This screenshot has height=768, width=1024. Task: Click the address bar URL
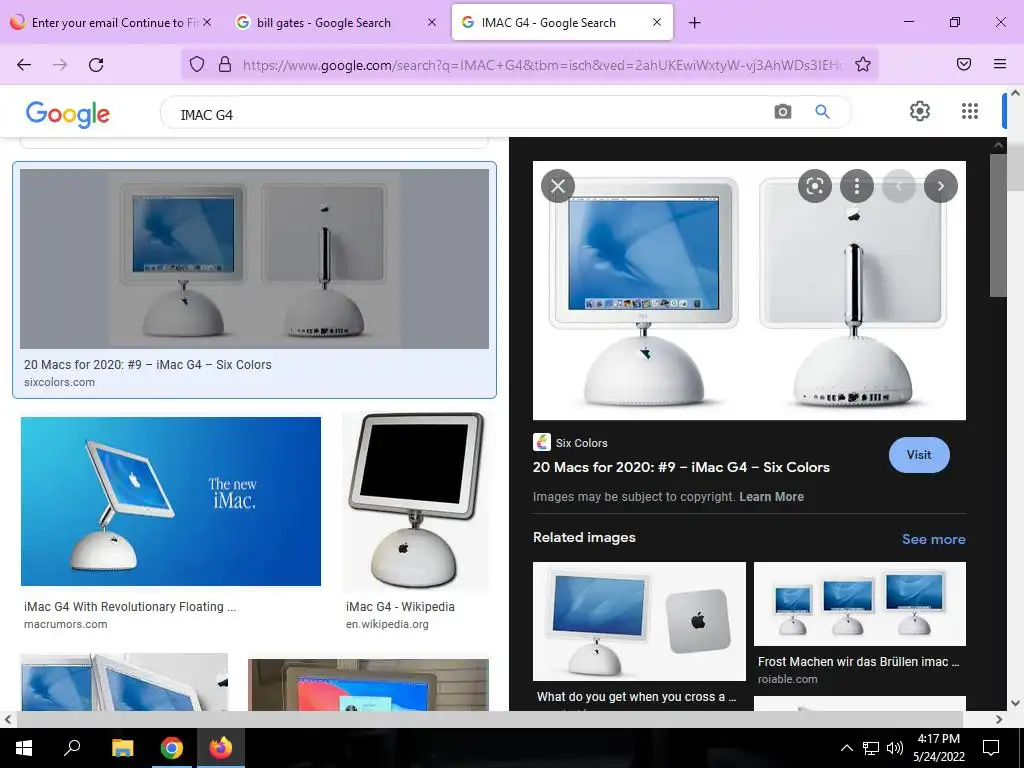pyautogui.click(x=543, y=65)
